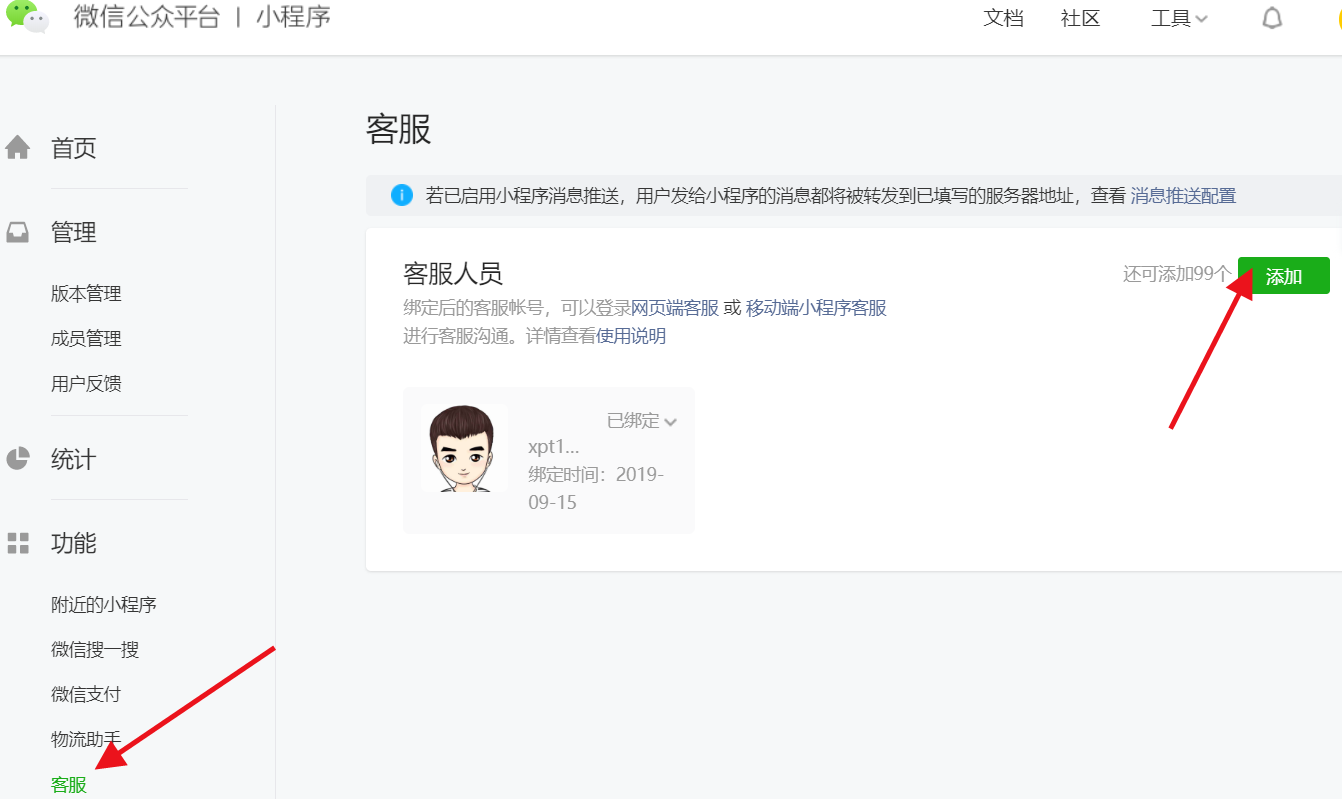Click the inbox icon beside 管理

point(18,233)
